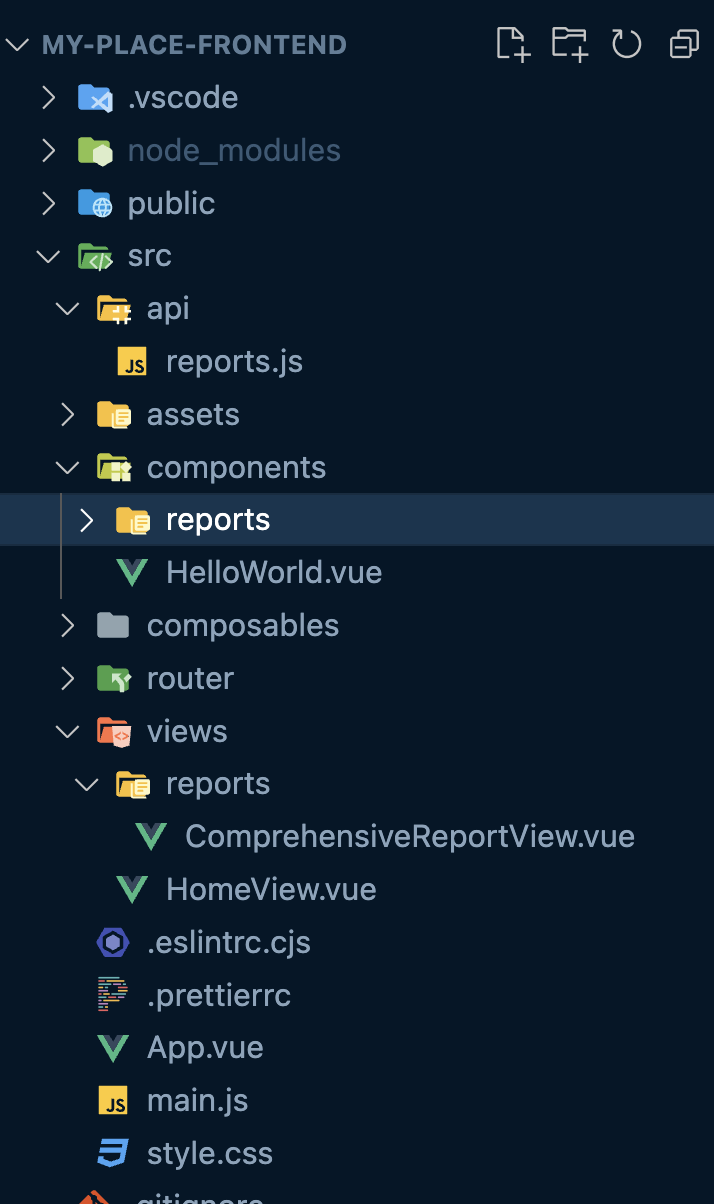The width and height of the screenshot is (714, 1204).
Task: Open App.vue from the file tree
Action: (x=204, y=1047)
